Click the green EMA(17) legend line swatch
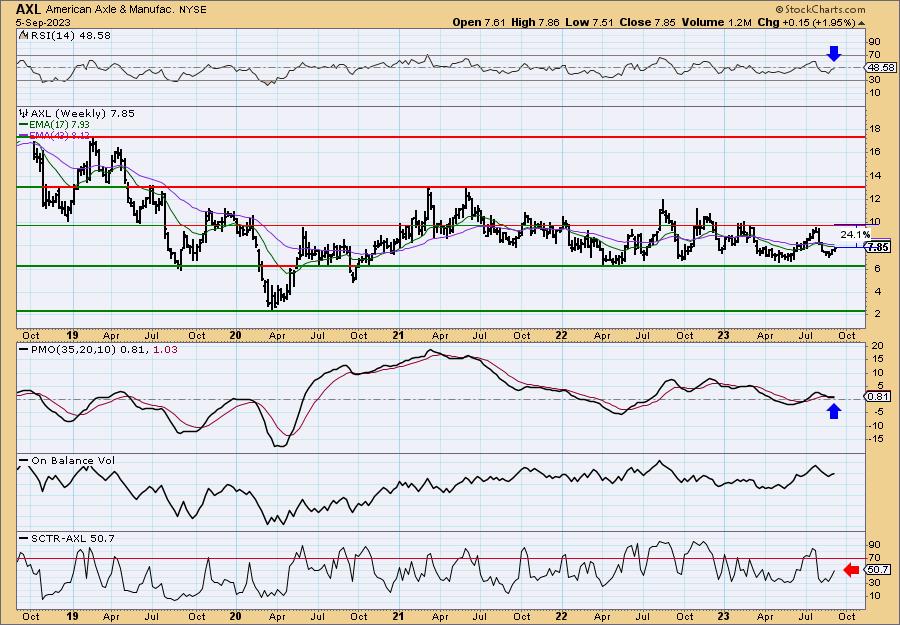This screenshot has width=900, height=625. point(24,125)
